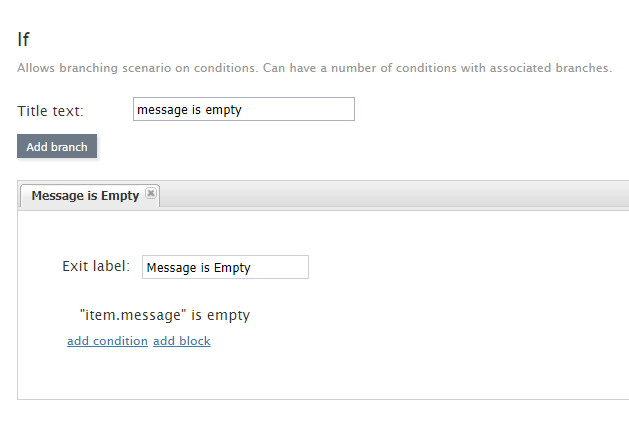Screen dimensions: 629x422
Task: Click blank space right of Exit label field
Action: [x=450, y=267]
